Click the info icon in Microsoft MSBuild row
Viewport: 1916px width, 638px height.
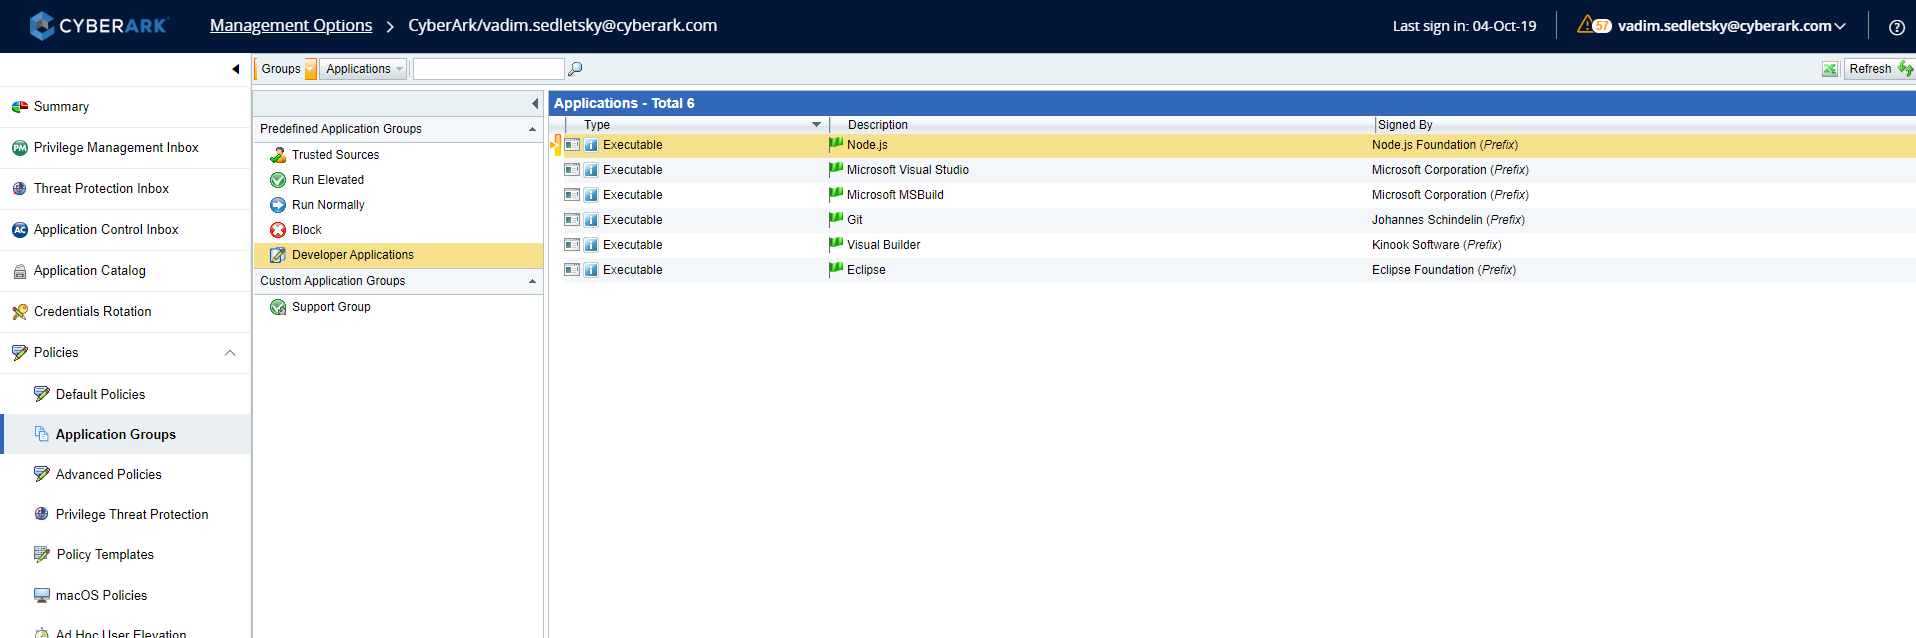point(591,195)
